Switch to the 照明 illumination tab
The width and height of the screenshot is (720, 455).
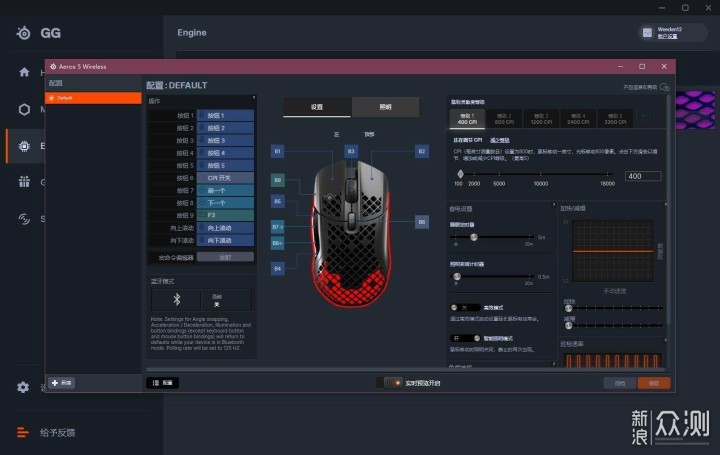click(x=385, y=107)
